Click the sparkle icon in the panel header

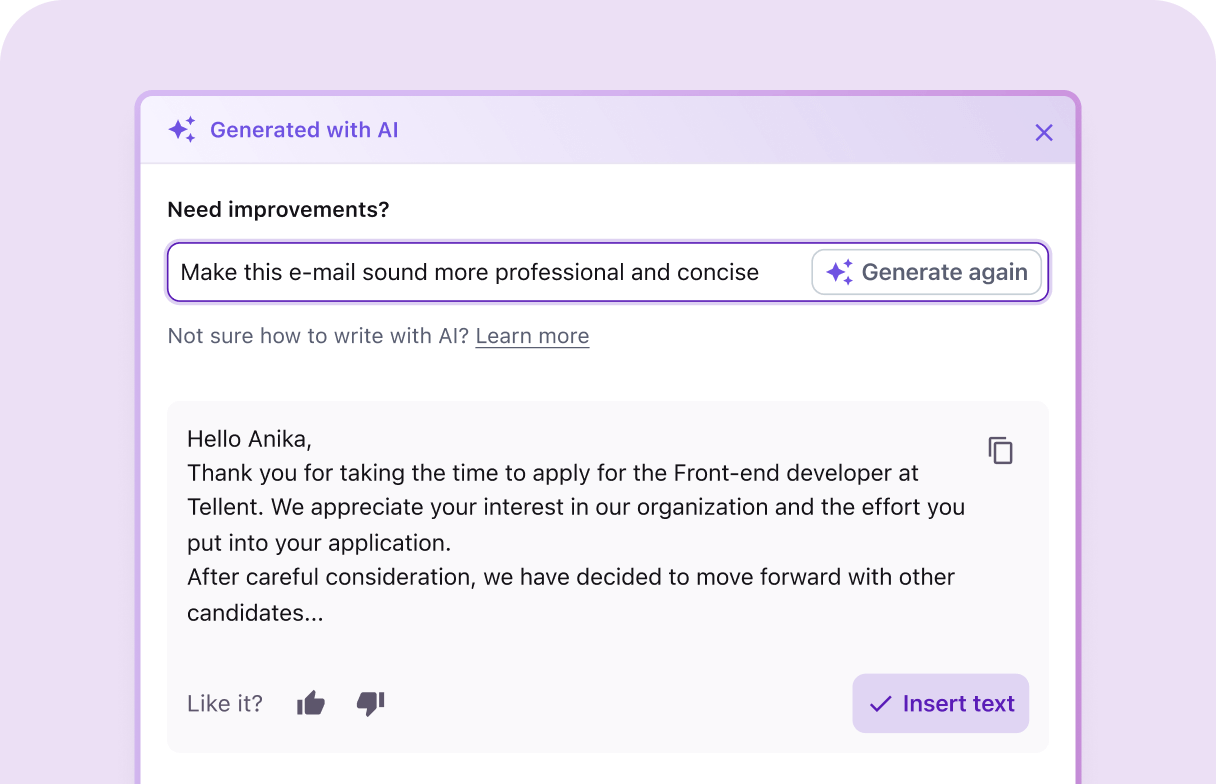182,130
